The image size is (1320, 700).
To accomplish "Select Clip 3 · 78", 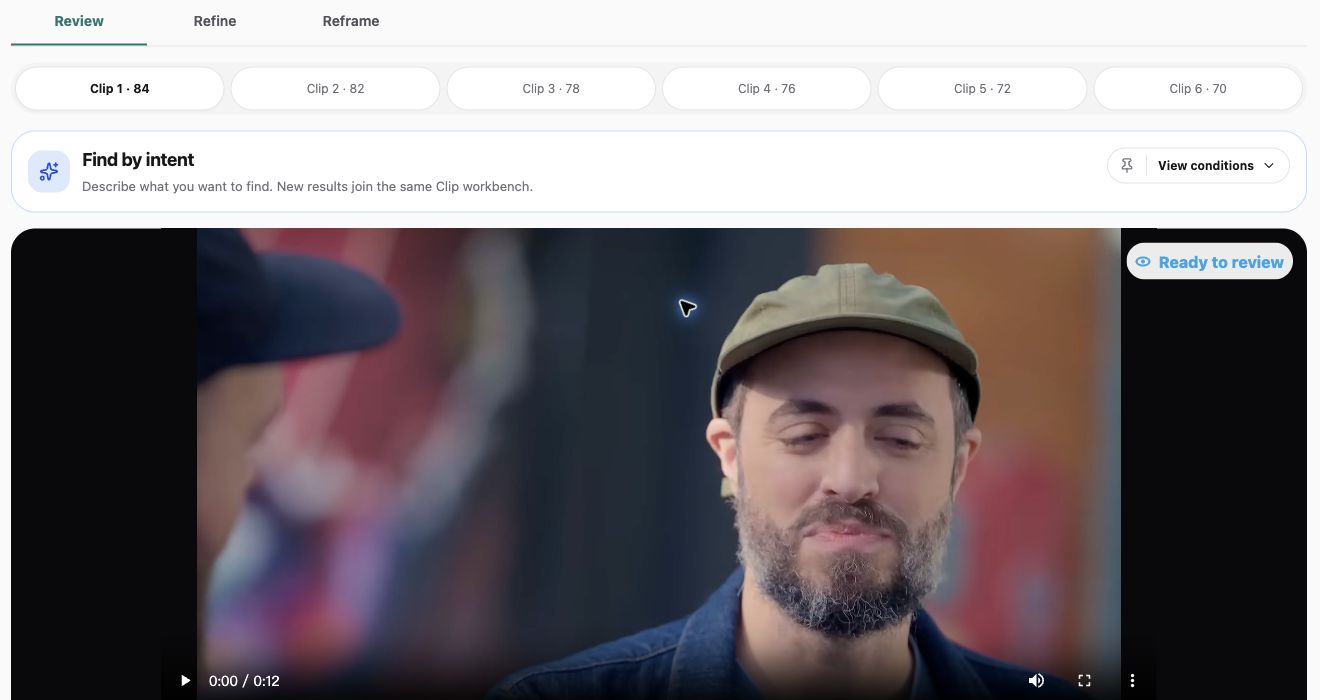I will click(551, 89).
